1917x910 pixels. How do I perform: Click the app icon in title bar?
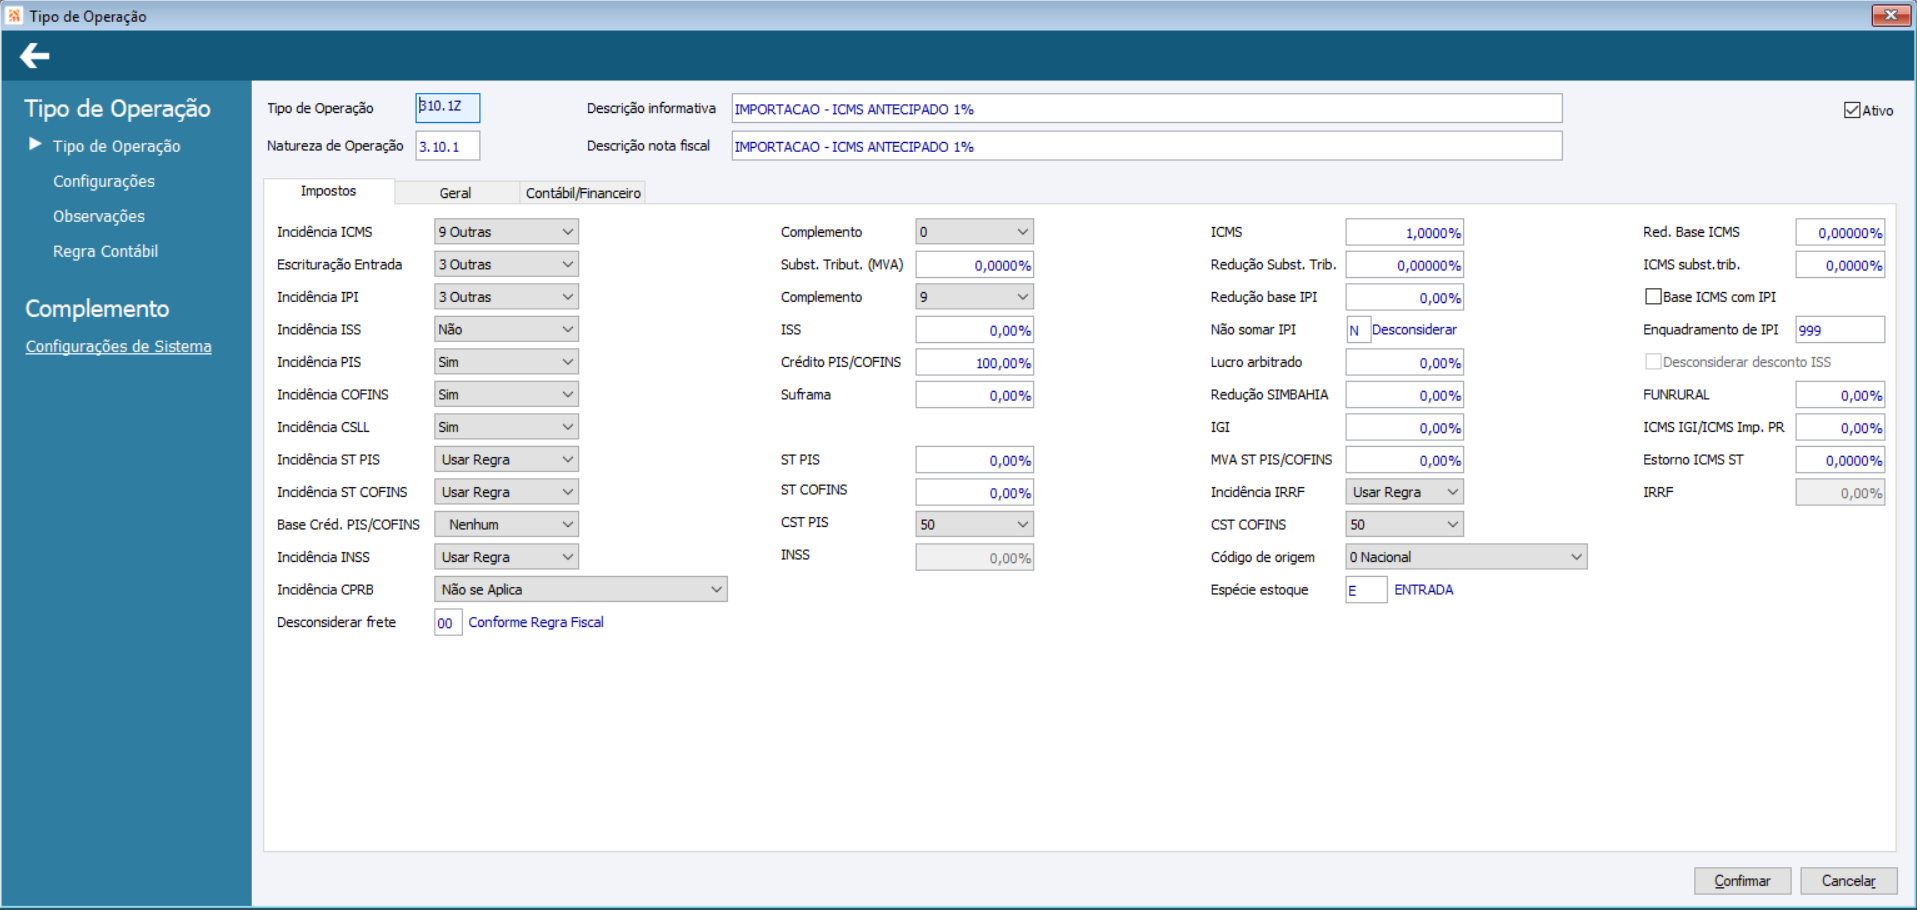14,16
